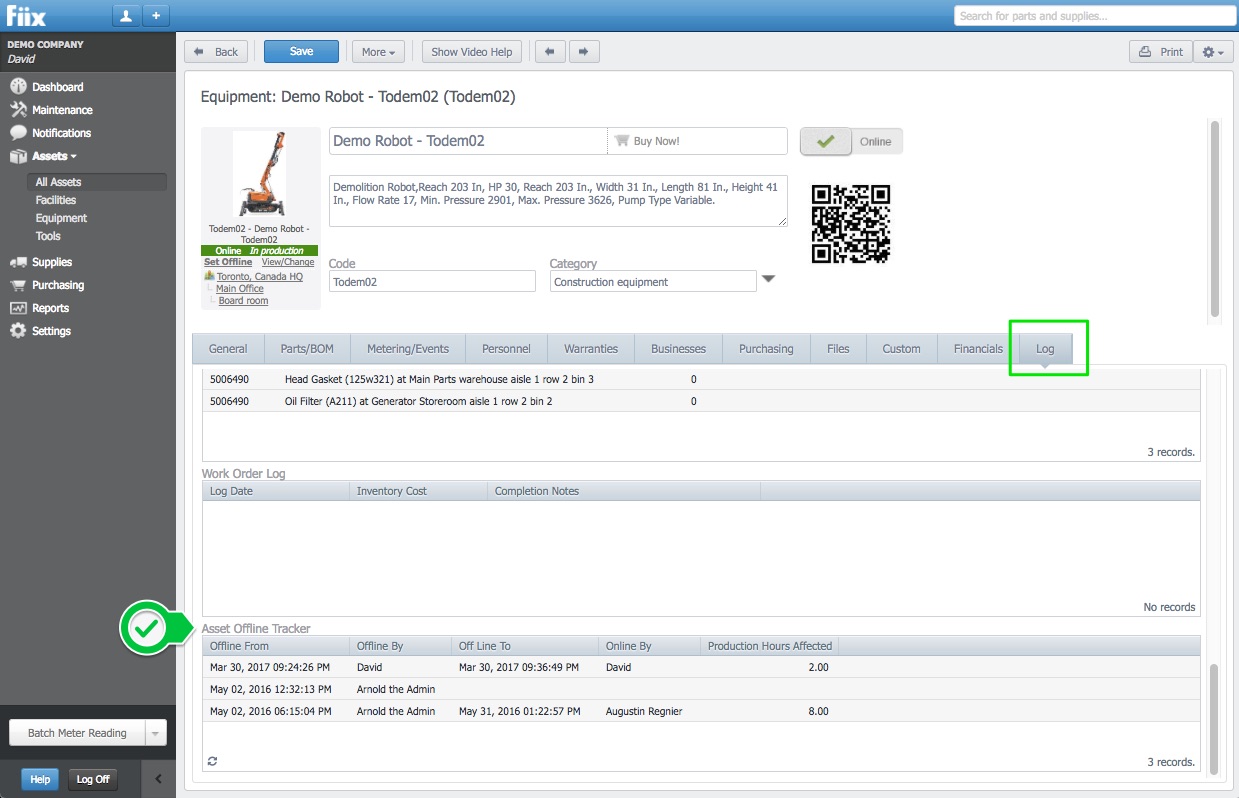Open Purchasing in the sidebar
The image size is (1239, 798).
[x=58, y=285]
